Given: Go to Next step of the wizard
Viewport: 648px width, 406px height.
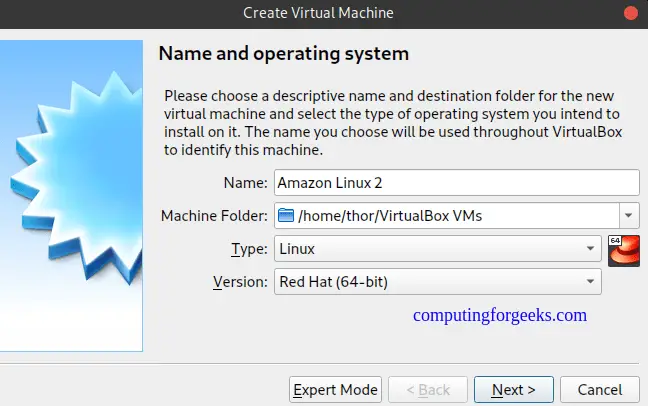Looking at the screenshot, I should click(514, 389).
